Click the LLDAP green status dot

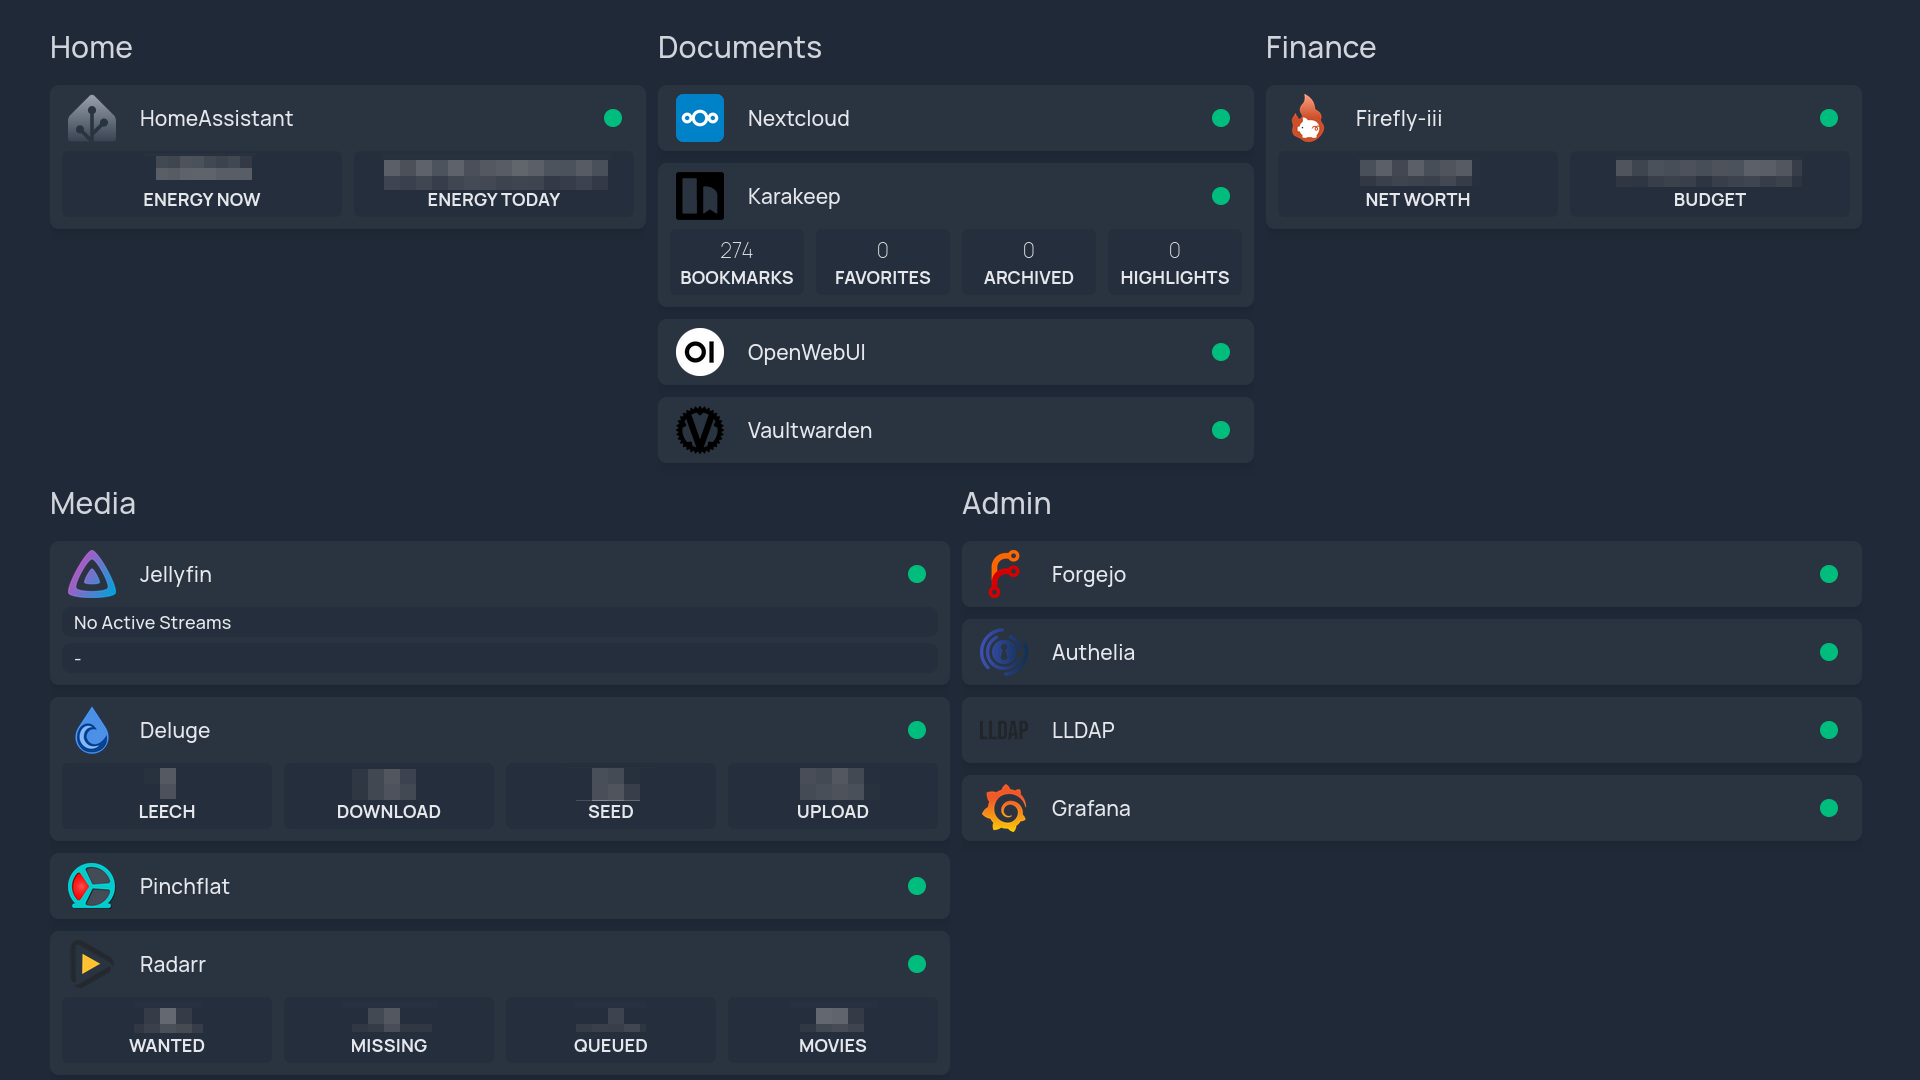pos(1829,730)
